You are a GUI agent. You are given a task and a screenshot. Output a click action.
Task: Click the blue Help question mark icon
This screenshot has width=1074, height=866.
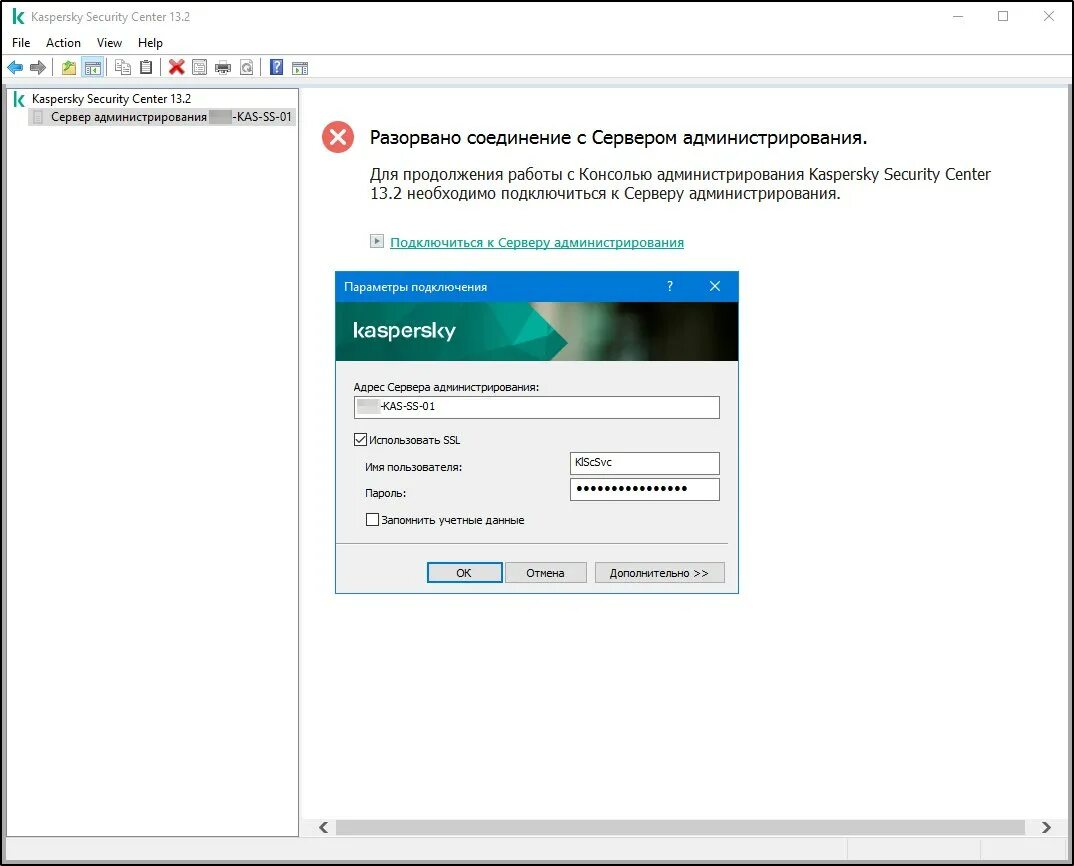(x=276, y=67)
